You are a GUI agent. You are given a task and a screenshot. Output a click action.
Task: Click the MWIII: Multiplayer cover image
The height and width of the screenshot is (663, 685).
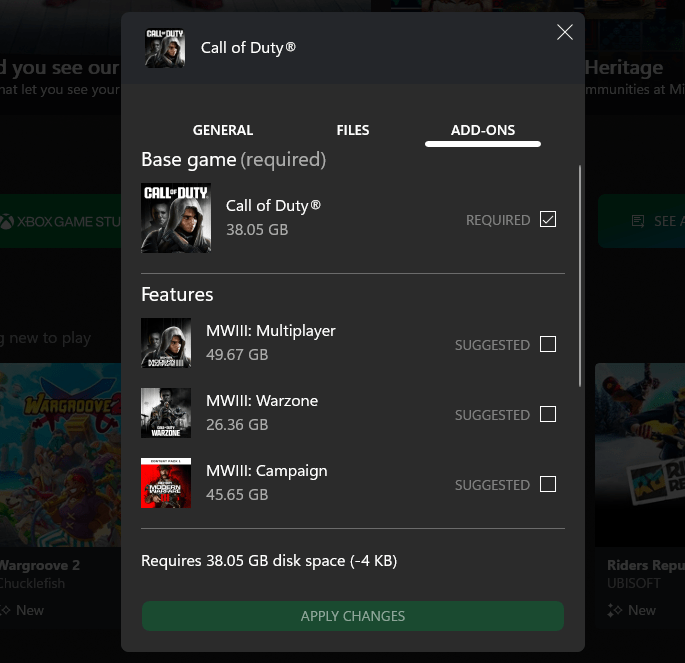click(x=166, y=343)
